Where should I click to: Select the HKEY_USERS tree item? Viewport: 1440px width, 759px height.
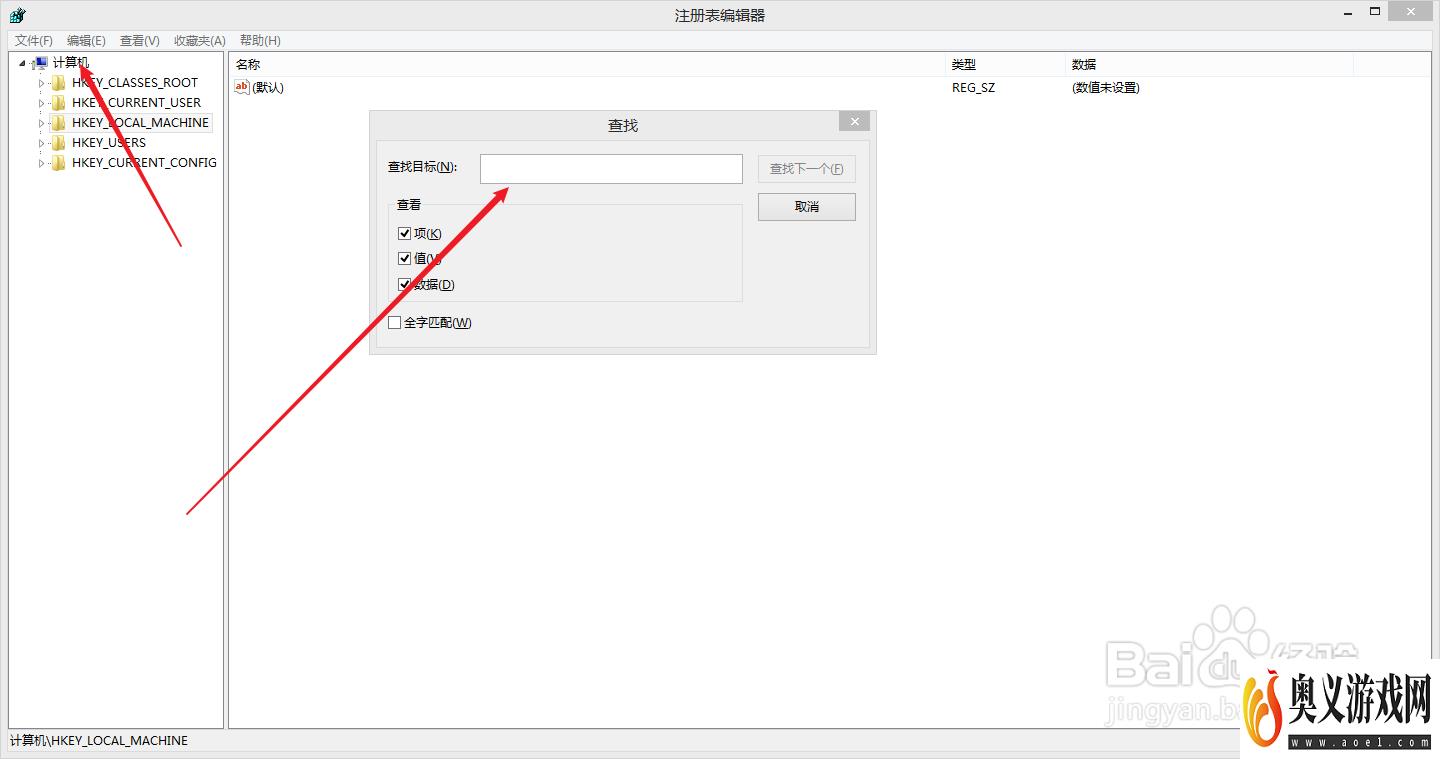pyautogui.click(x=109, y=143)
